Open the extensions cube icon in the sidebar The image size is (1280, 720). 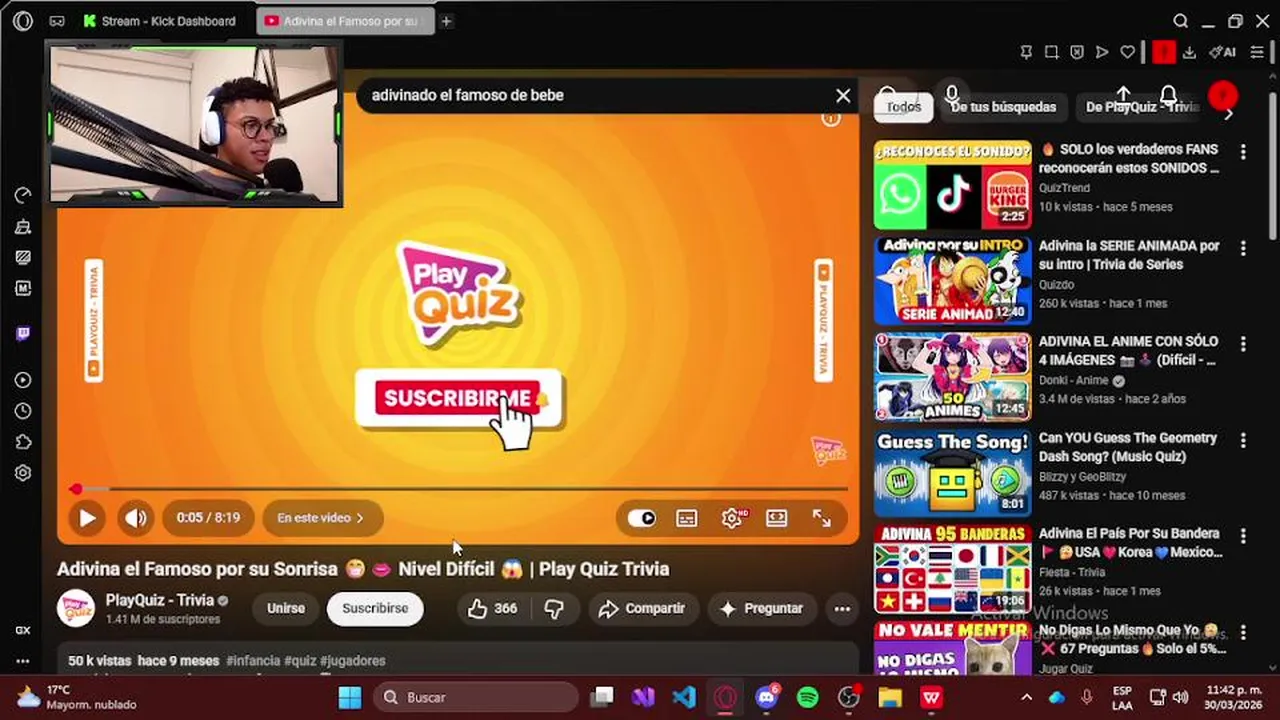(23, 442)
